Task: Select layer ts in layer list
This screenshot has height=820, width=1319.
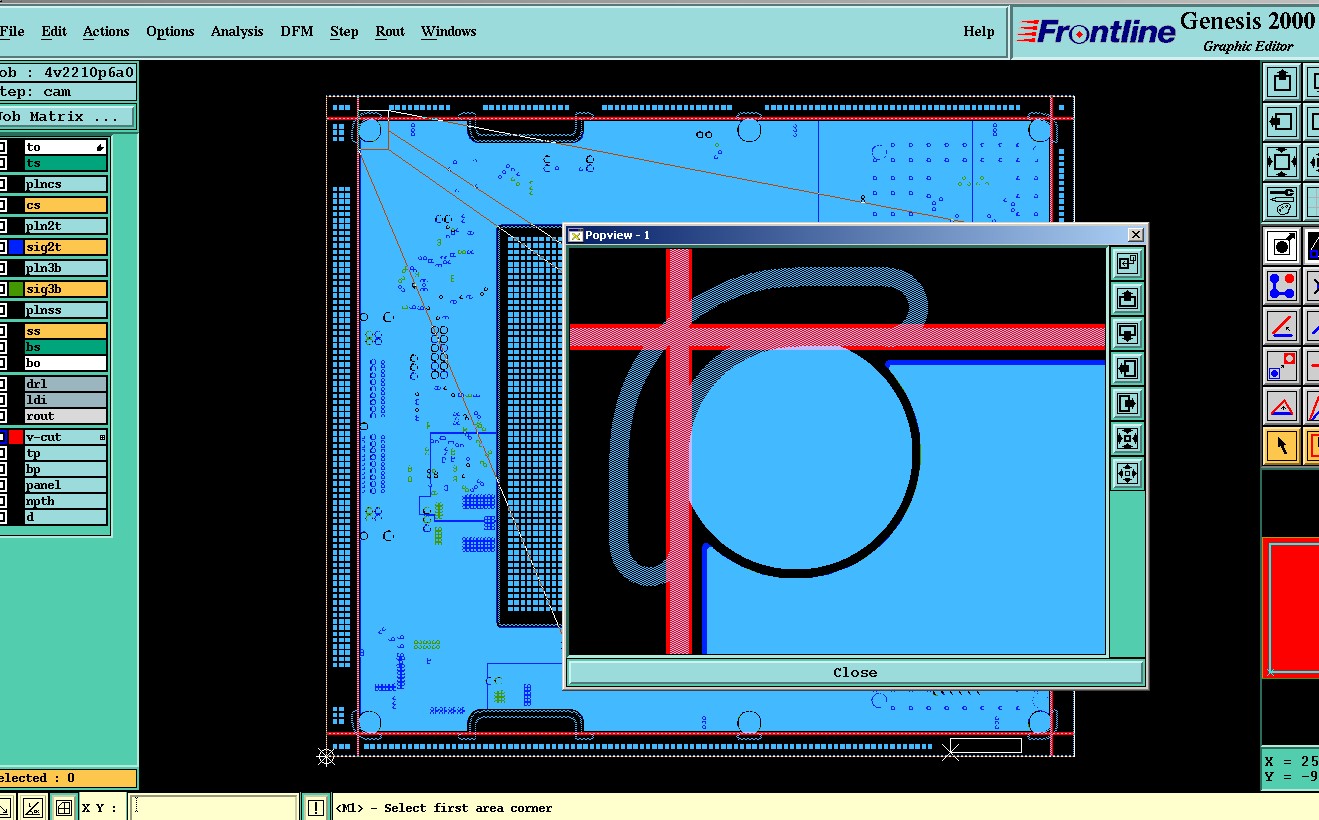Action: [x=65, y=163]
